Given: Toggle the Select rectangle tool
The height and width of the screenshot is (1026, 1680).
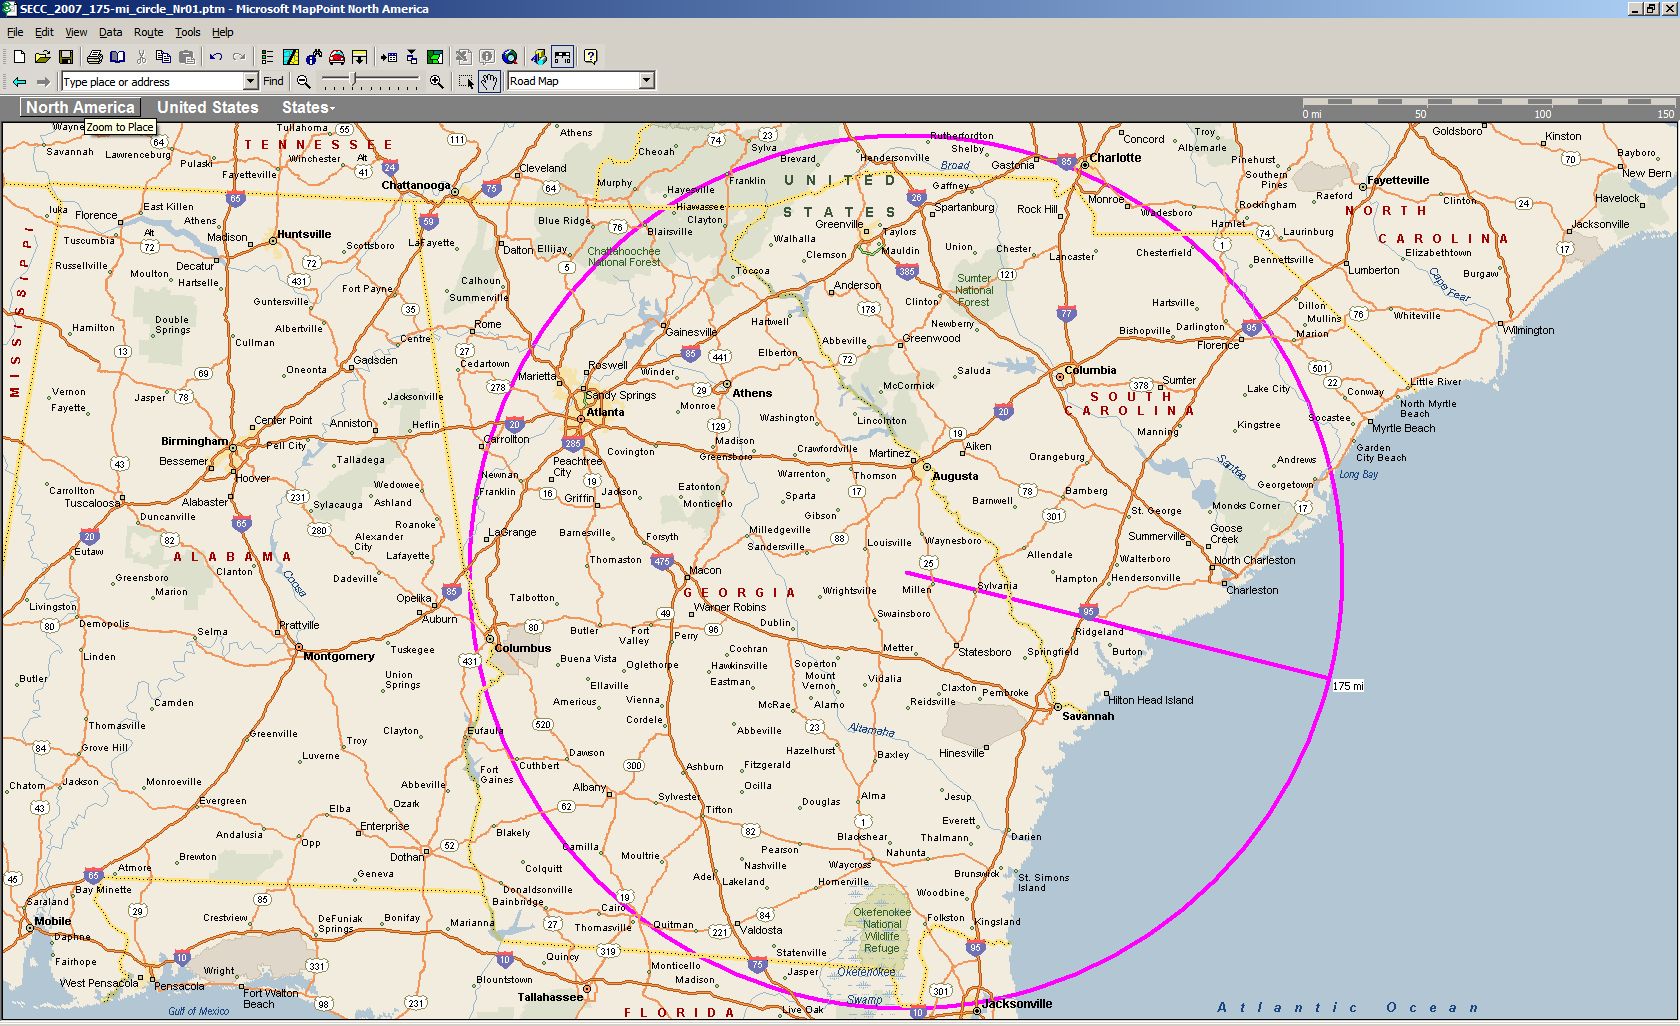Looking at the screenshot, I should click(466, 82).
